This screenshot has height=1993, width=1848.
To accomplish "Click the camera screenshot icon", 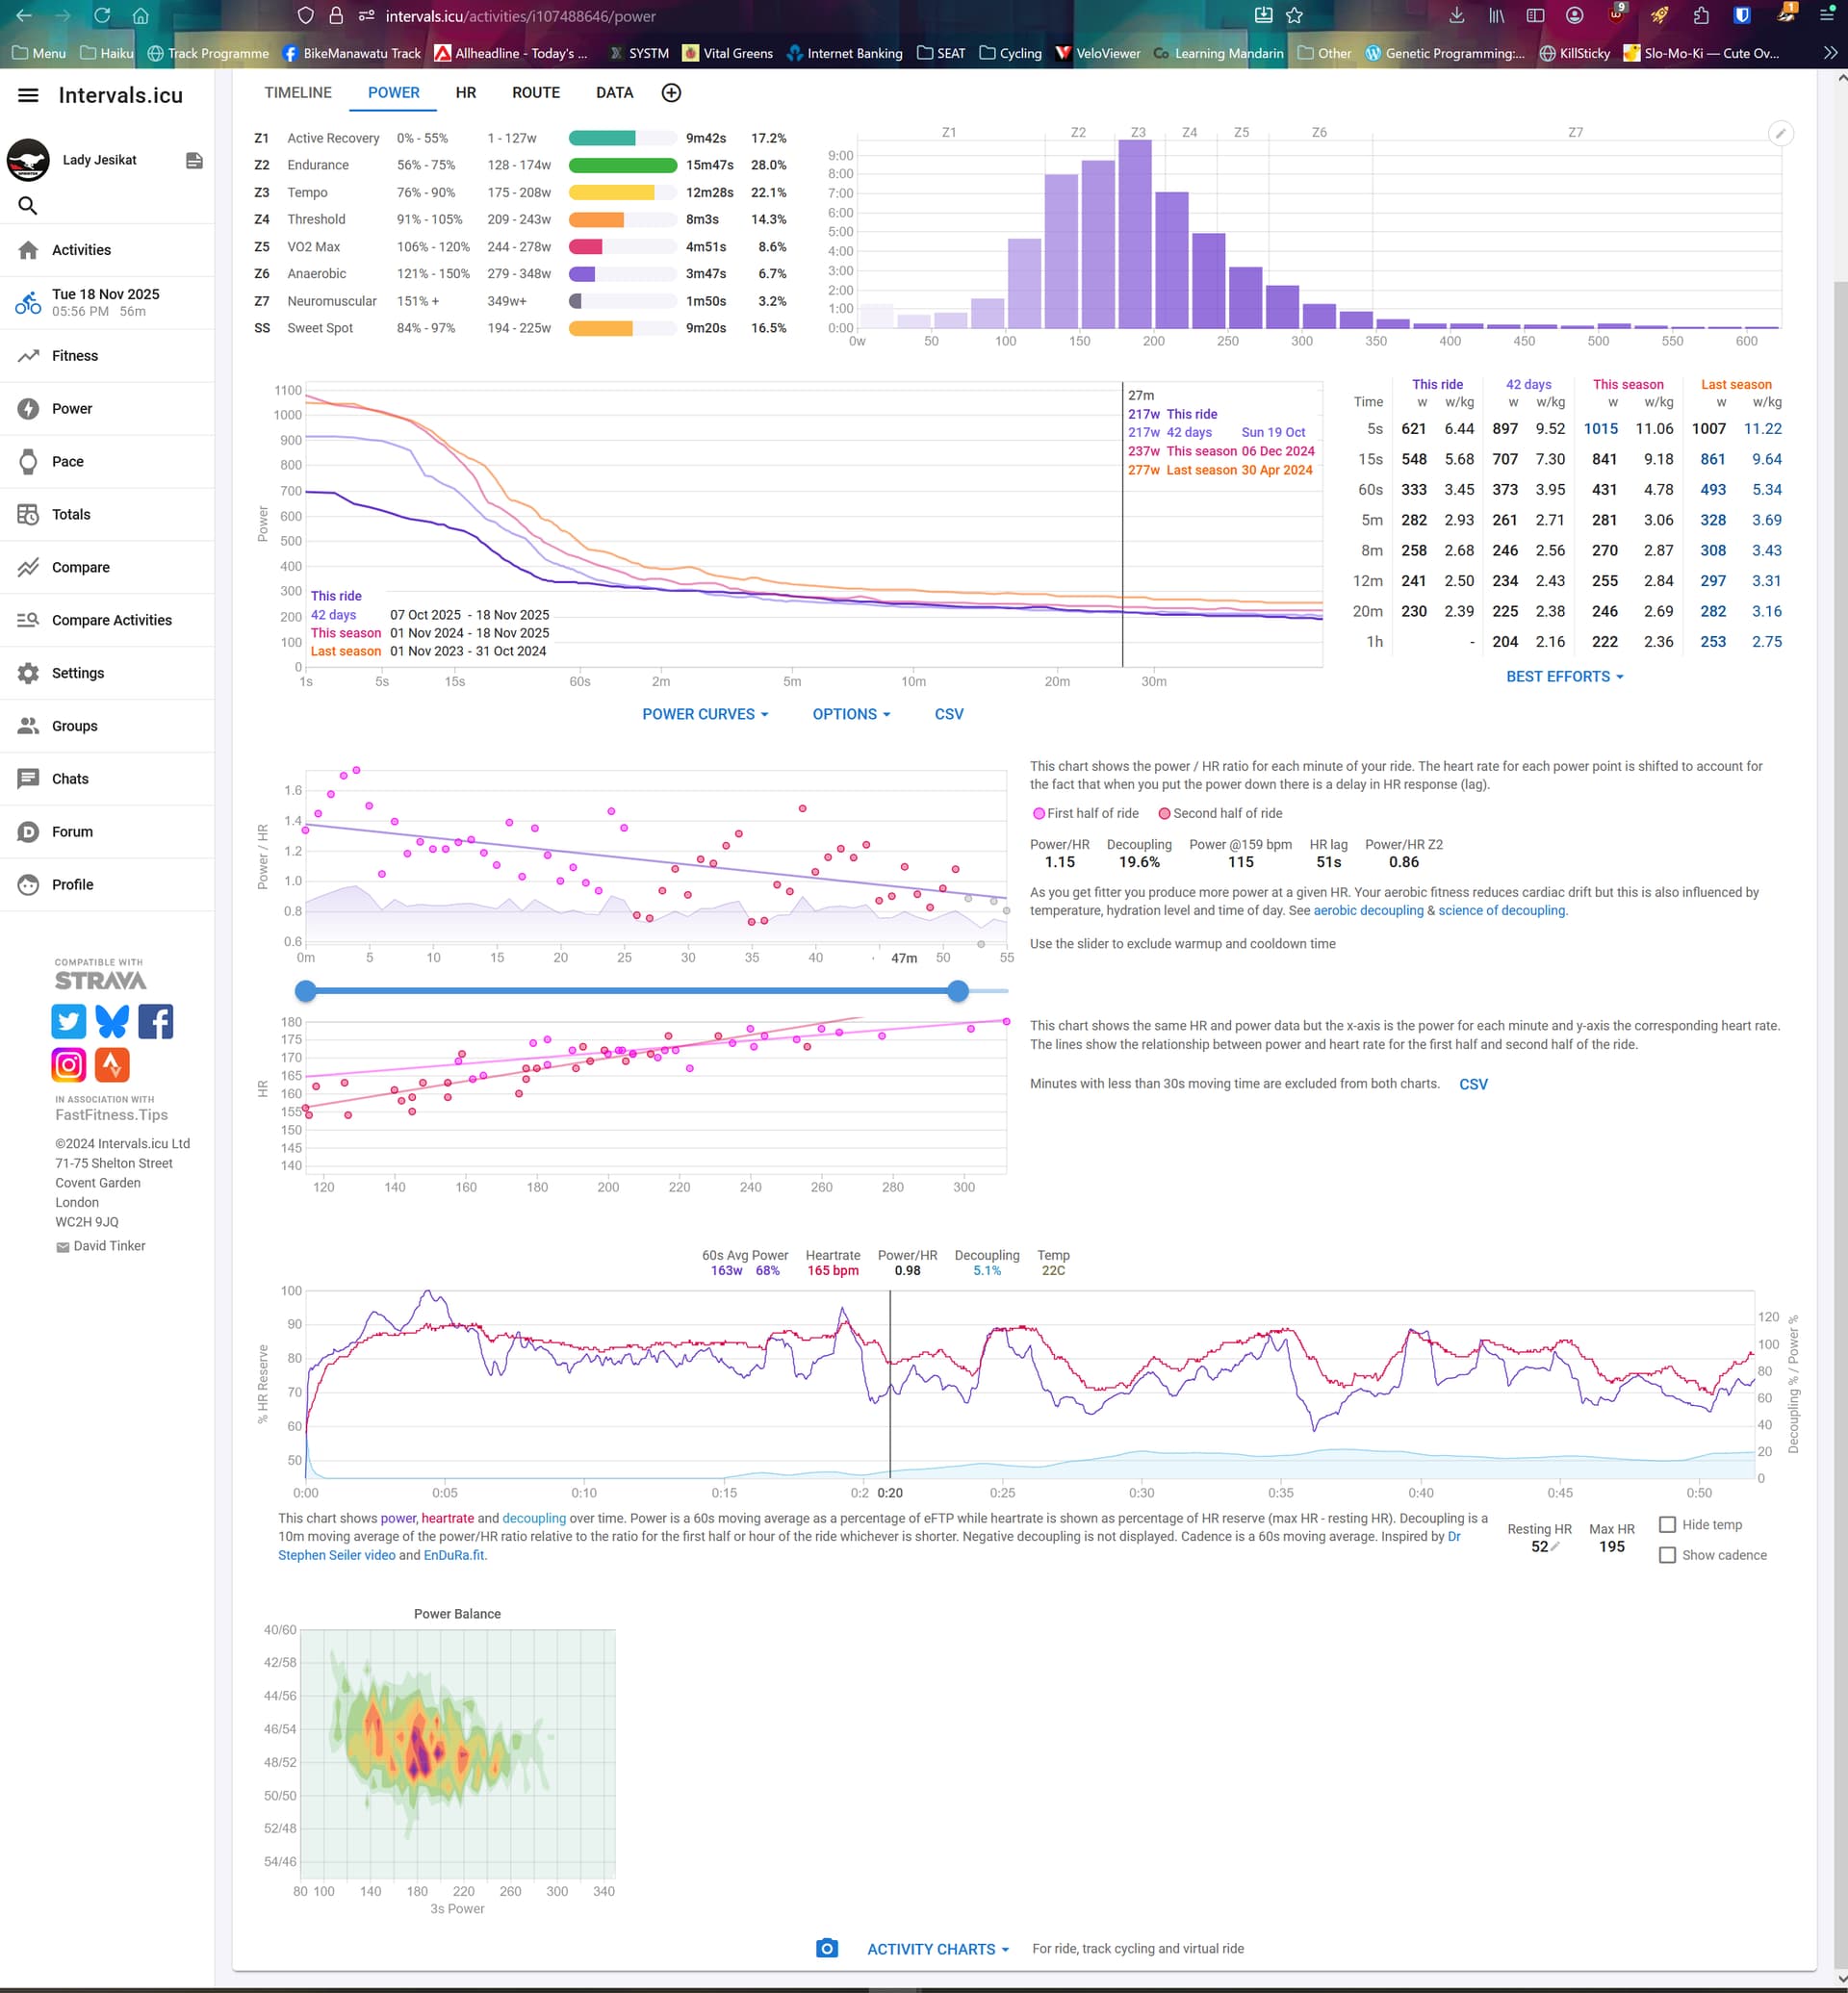I will (826, 1948).
